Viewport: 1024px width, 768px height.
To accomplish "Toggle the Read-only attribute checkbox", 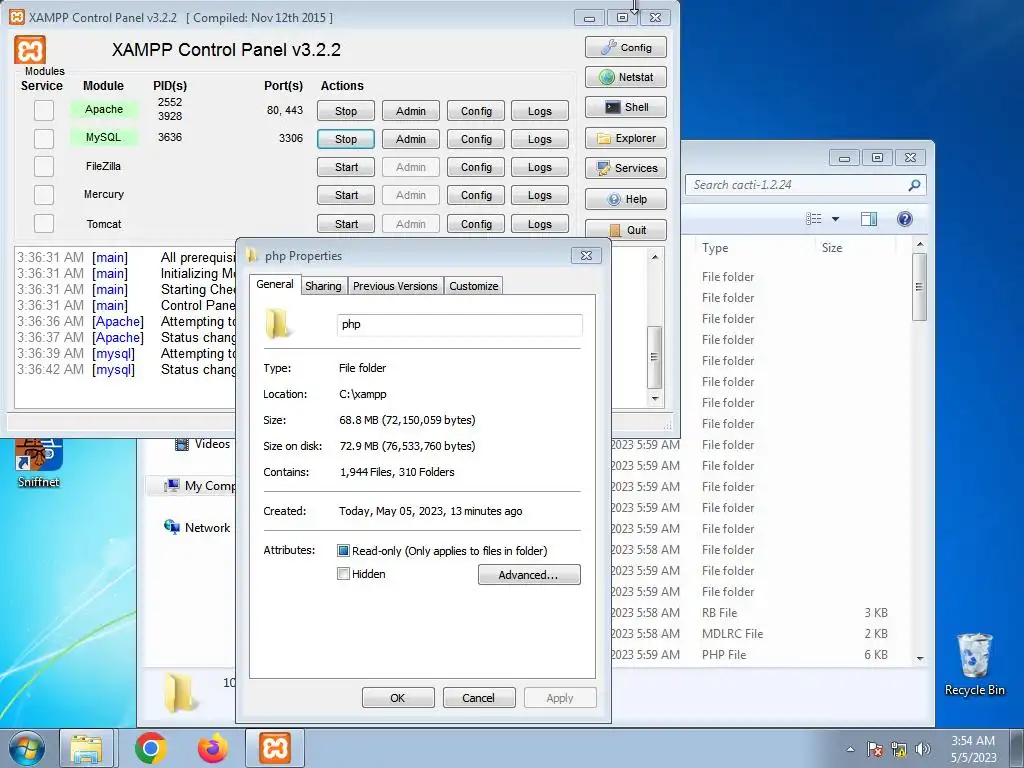I will point(343,551).
